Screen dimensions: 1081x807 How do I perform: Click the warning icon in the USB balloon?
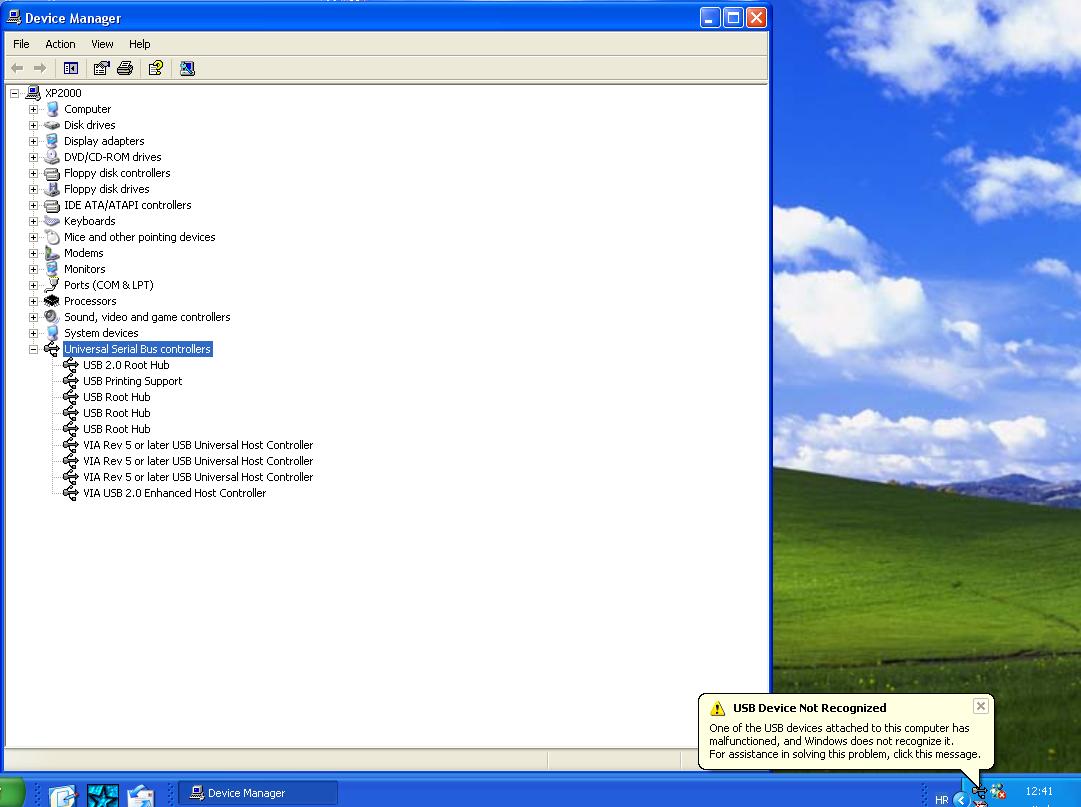click(x=717, y=708)
